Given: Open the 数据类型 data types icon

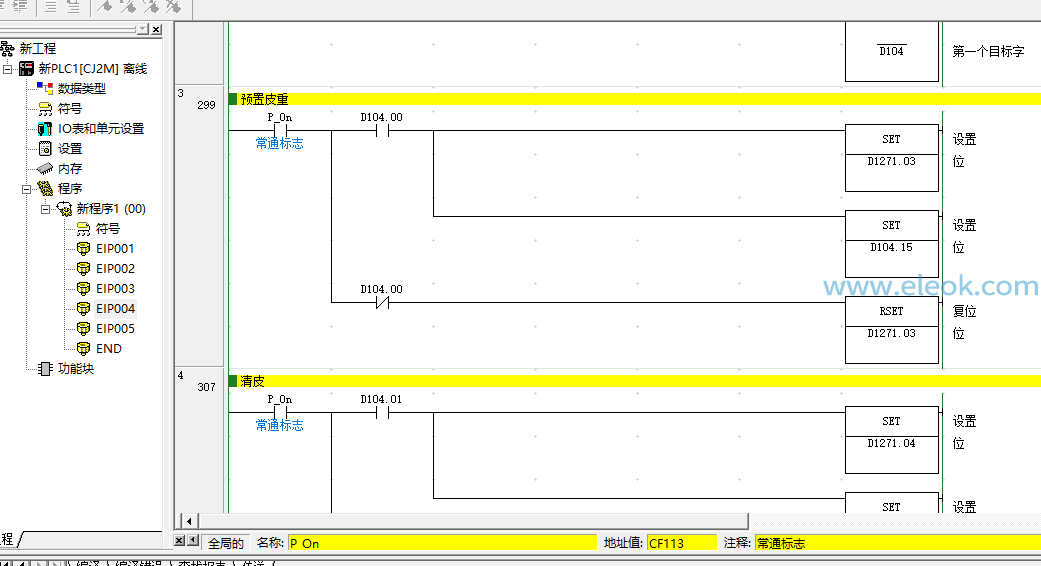Looking at the screenshot, I should (45, 88).
